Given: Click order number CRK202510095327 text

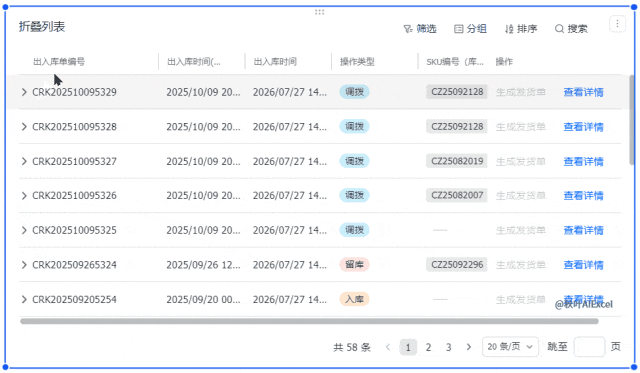Looking at the screenshot, I should click(x=74, y=162).
